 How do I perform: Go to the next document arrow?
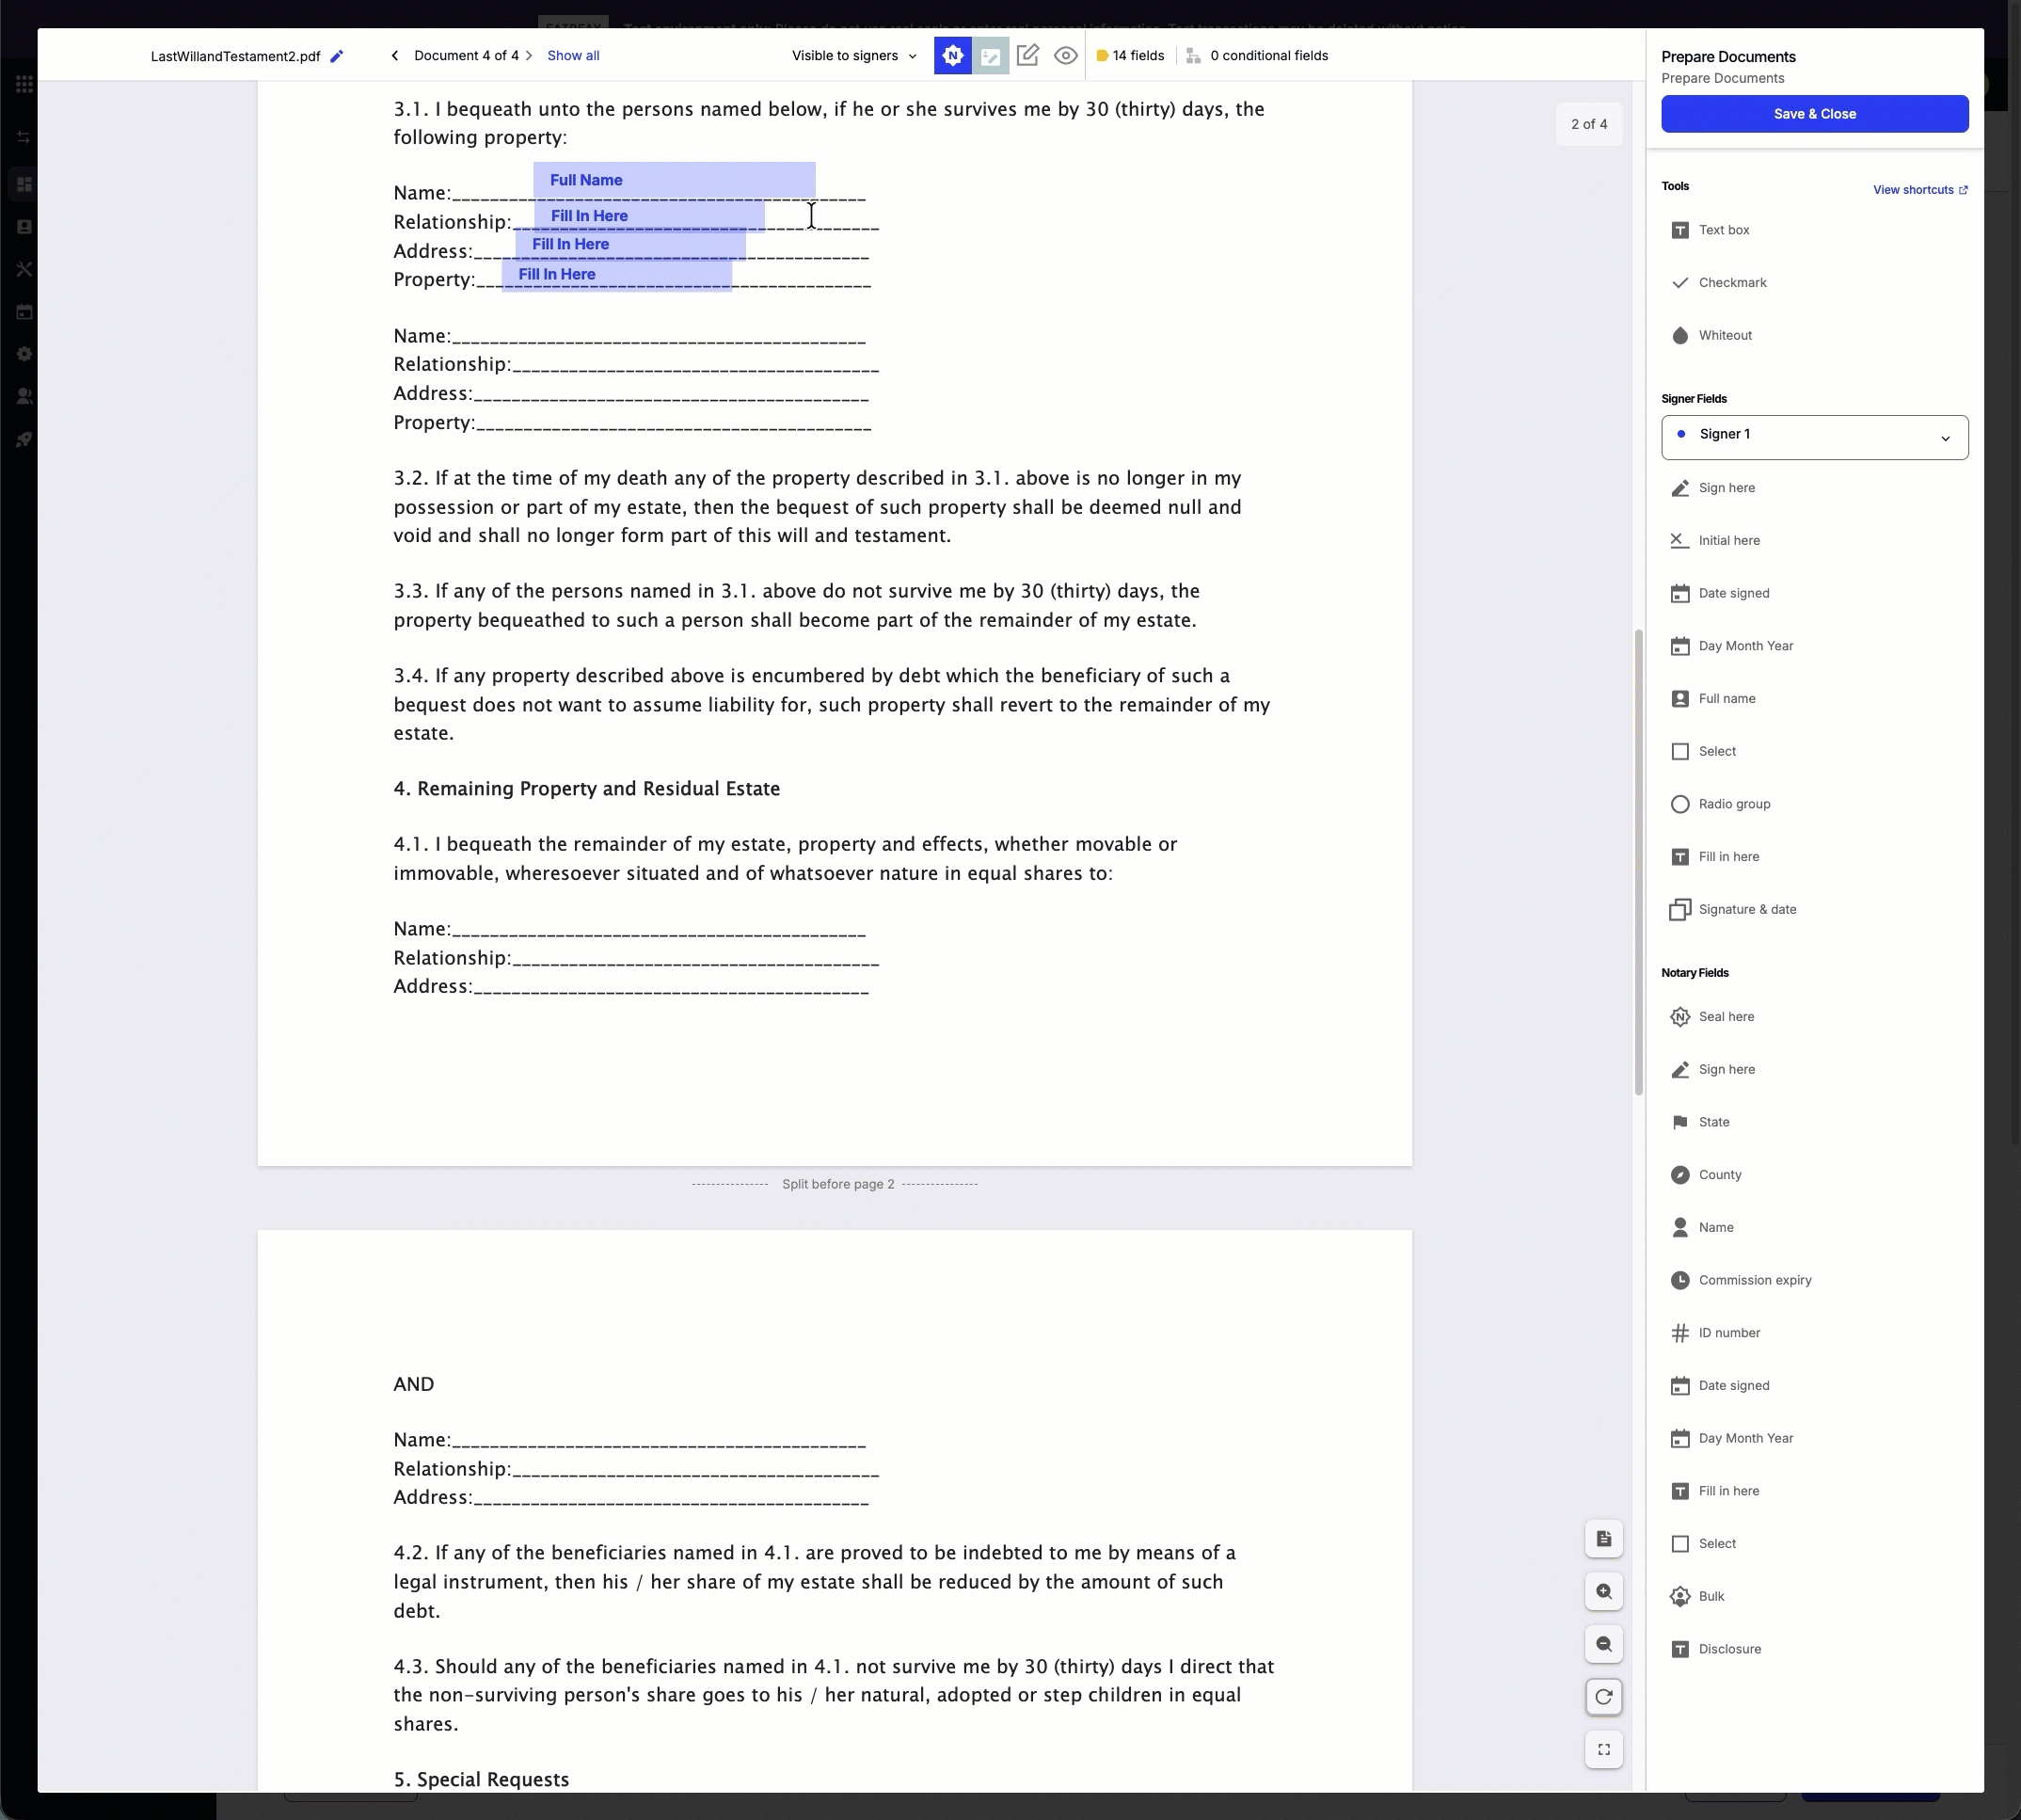click(x=529, y=56)
